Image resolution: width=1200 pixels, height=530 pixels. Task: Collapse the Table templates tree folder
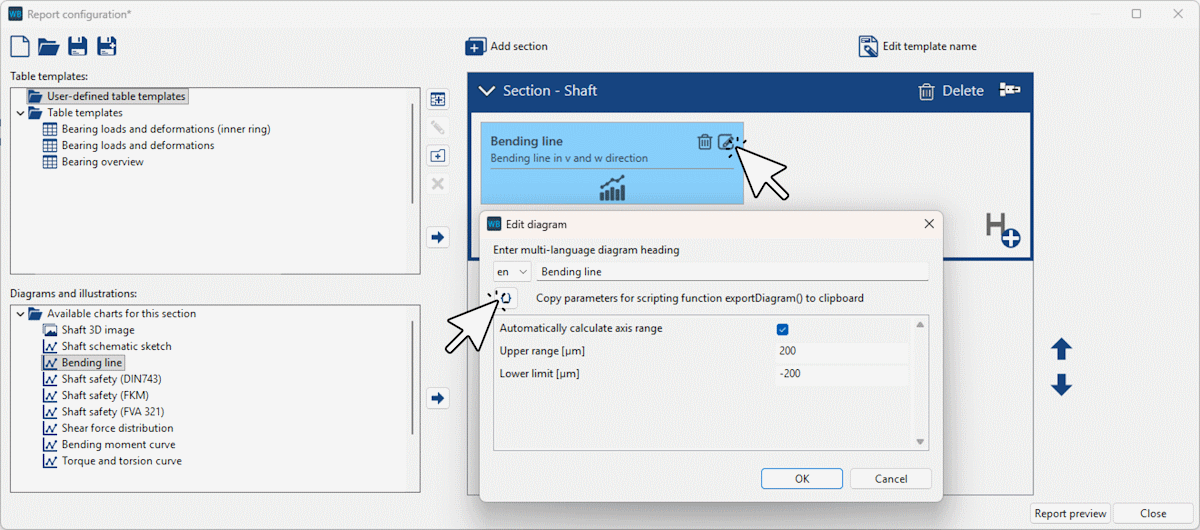click(x=21, y=113)
